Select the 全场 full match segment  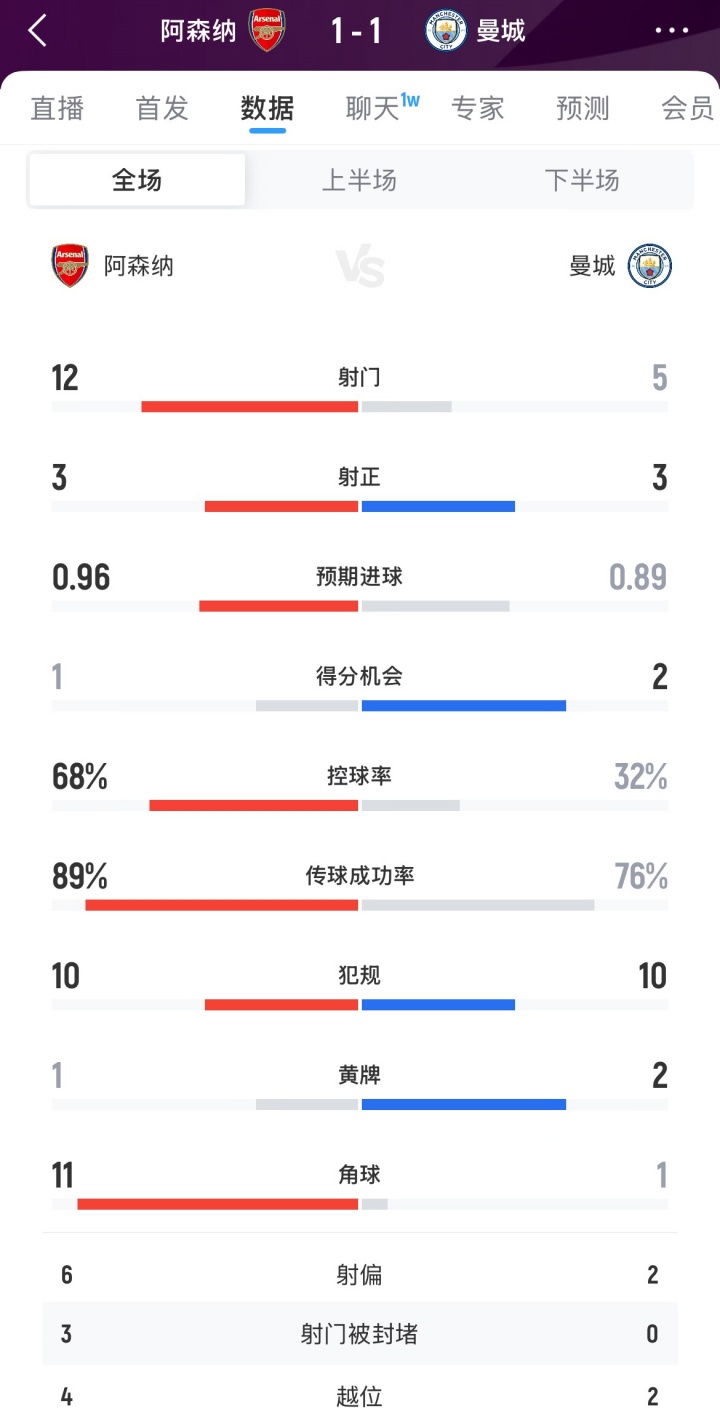point(137,180)
